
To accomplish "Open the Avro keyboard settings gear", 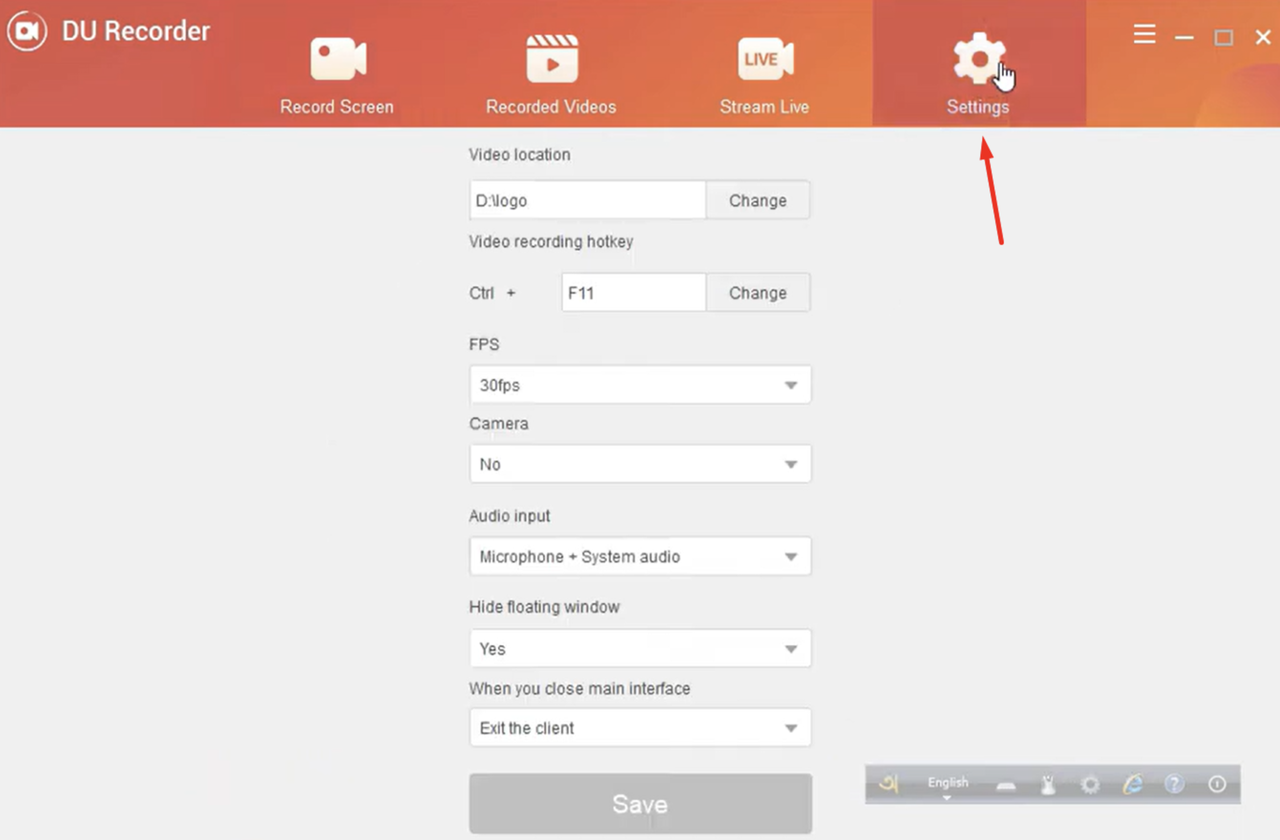I will pos(1090,784).
